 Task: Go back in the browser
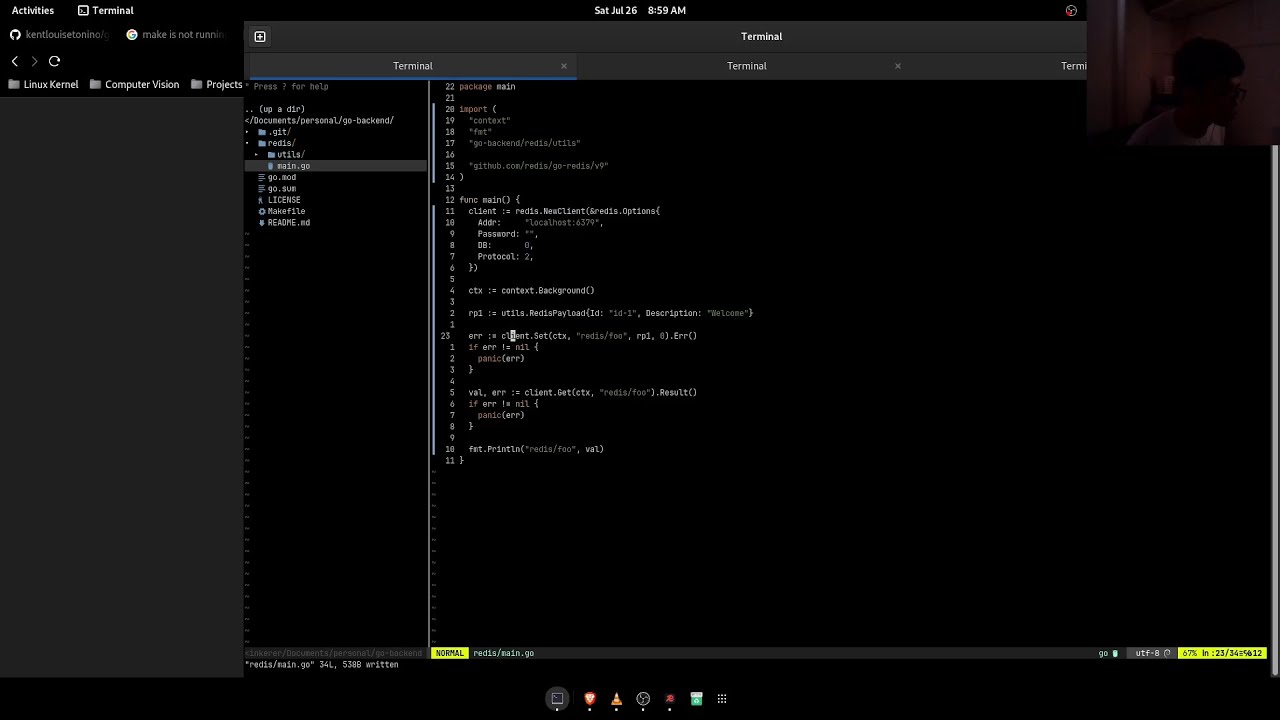tap(14, 61)
